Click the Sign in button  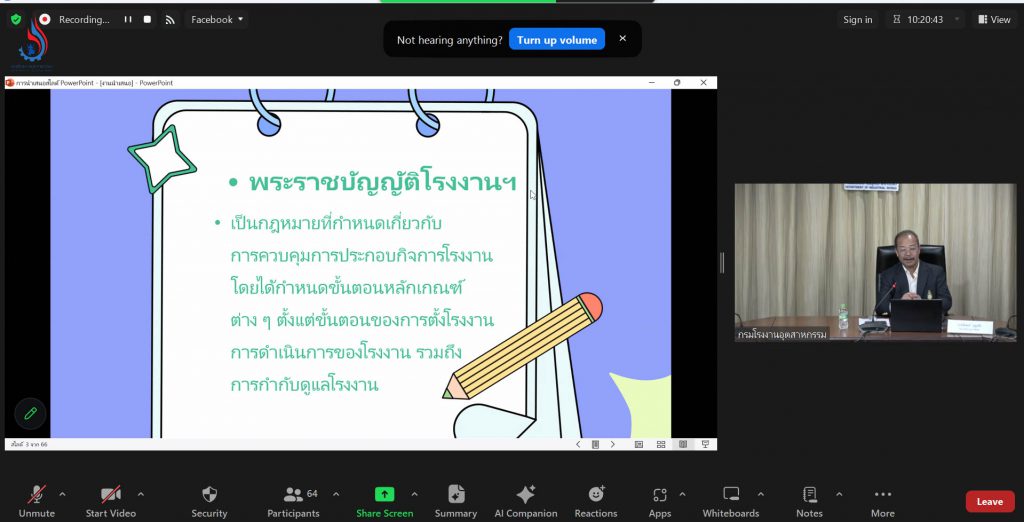[x=857, y=20]
